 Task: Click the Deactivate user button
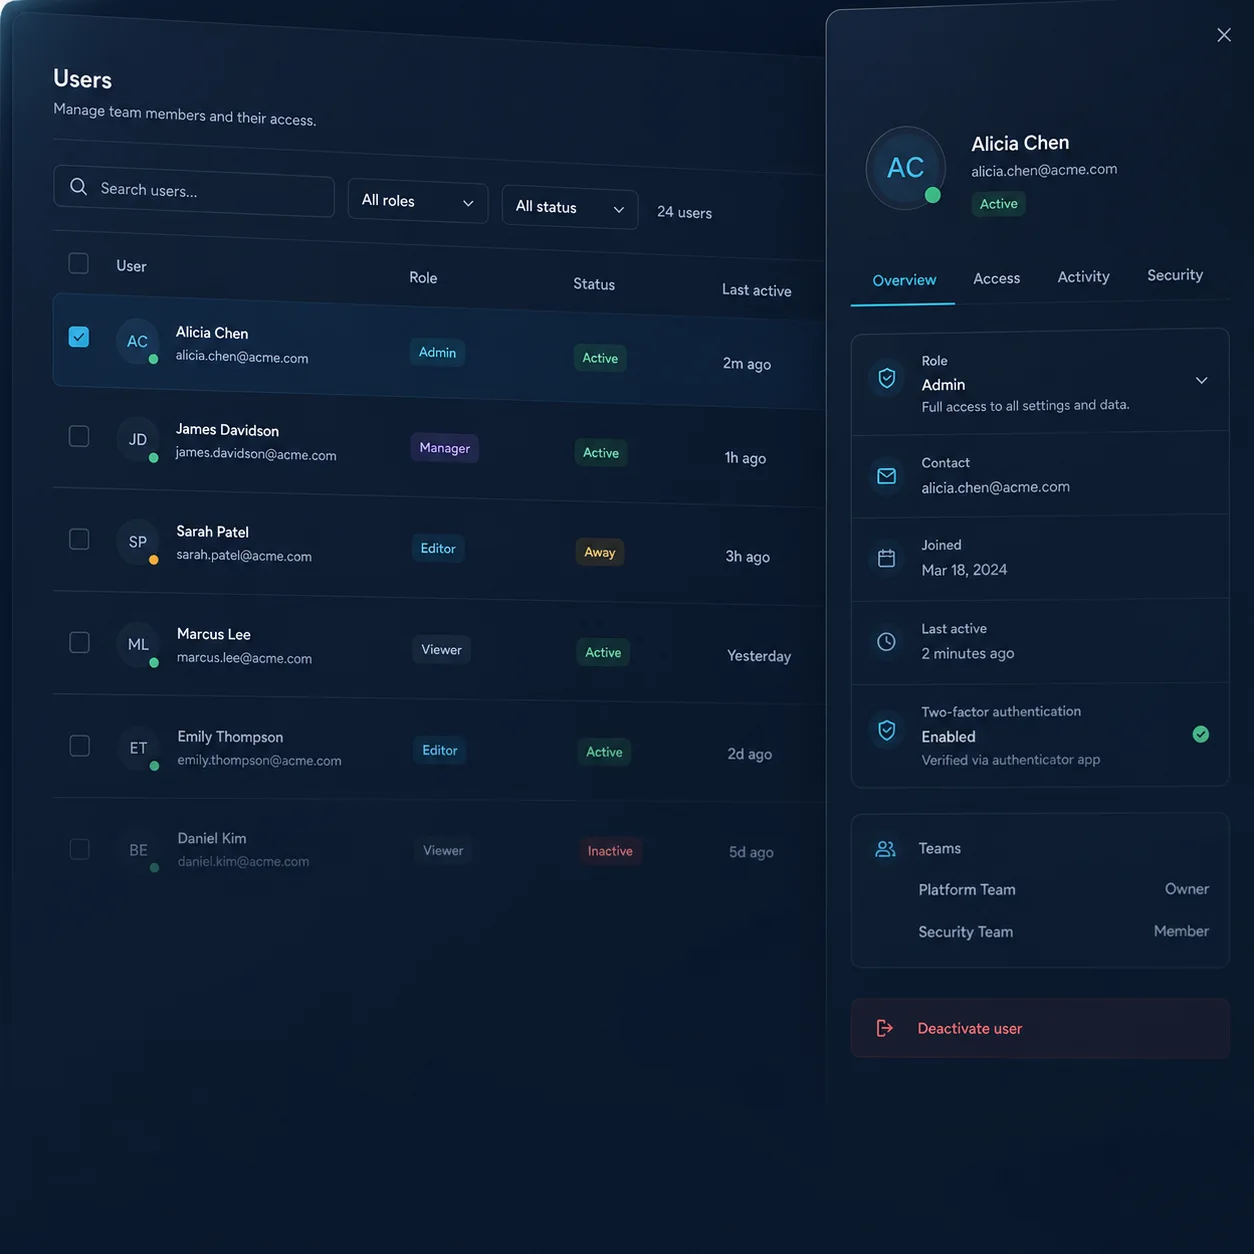click(x=1040, y=1028)
